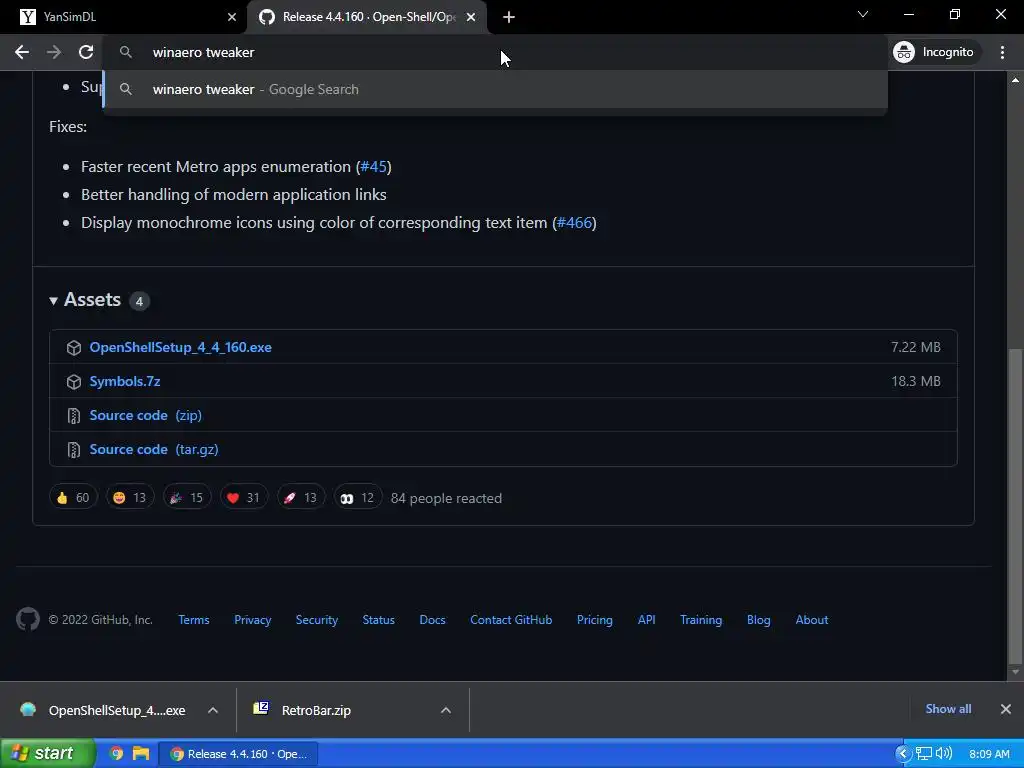The width and height of the screenshot is (1024, 768).
Task: Click the 8:09 AM taskbar clock
Action: click(x=989, y=754)
